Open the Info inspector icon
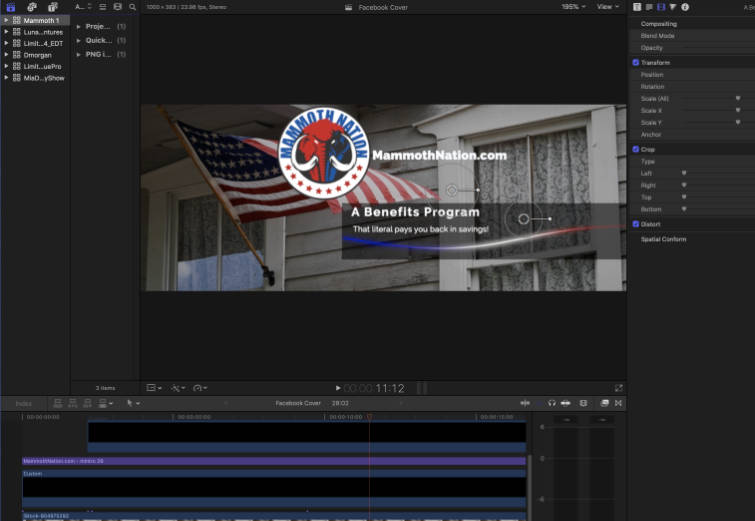Screen dimensions: 755x521 [x=685, y=7]
